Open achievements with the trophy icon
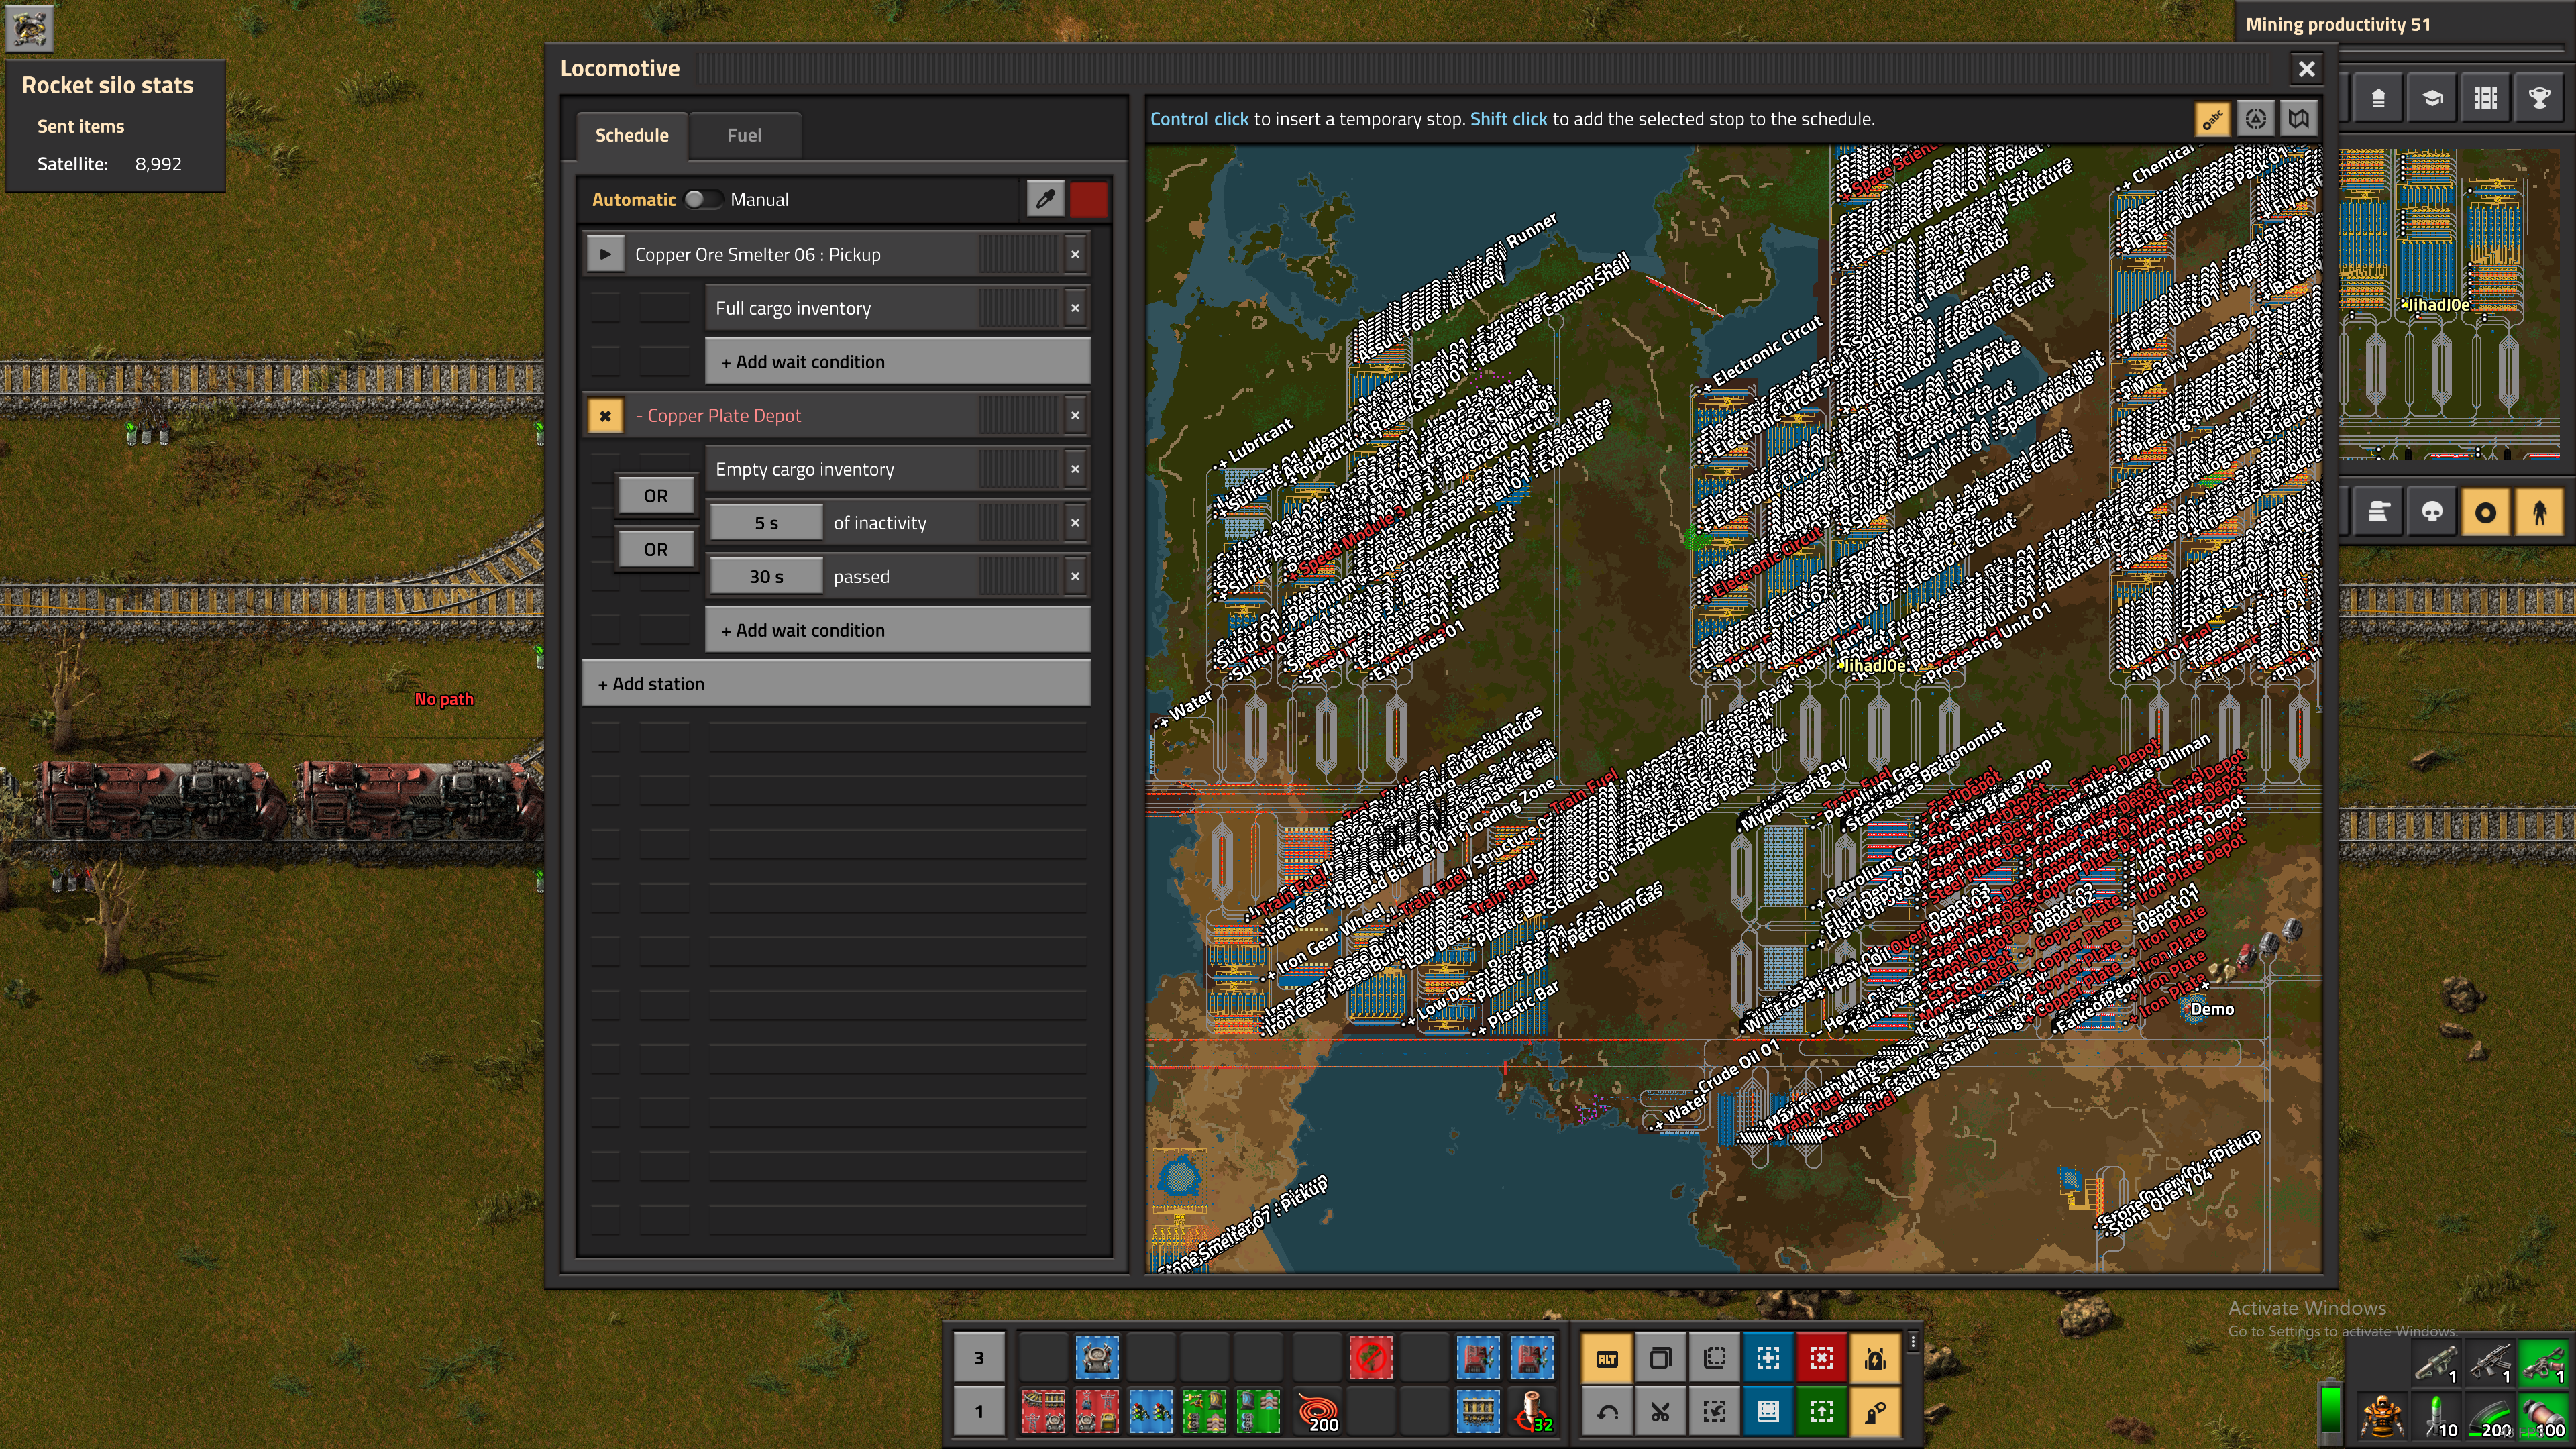This screenshot has width=2576, height=1449. tap(2540, 98)
